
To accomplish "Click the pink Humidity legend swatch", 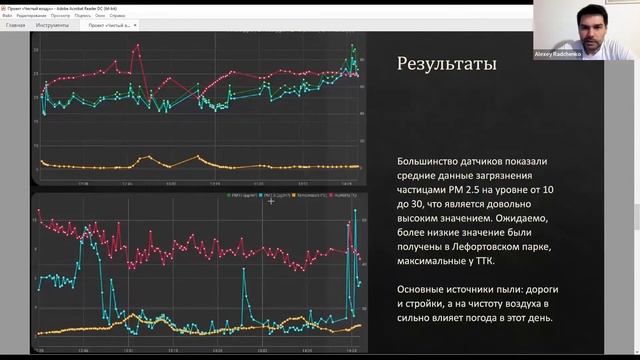I will 331,196.
